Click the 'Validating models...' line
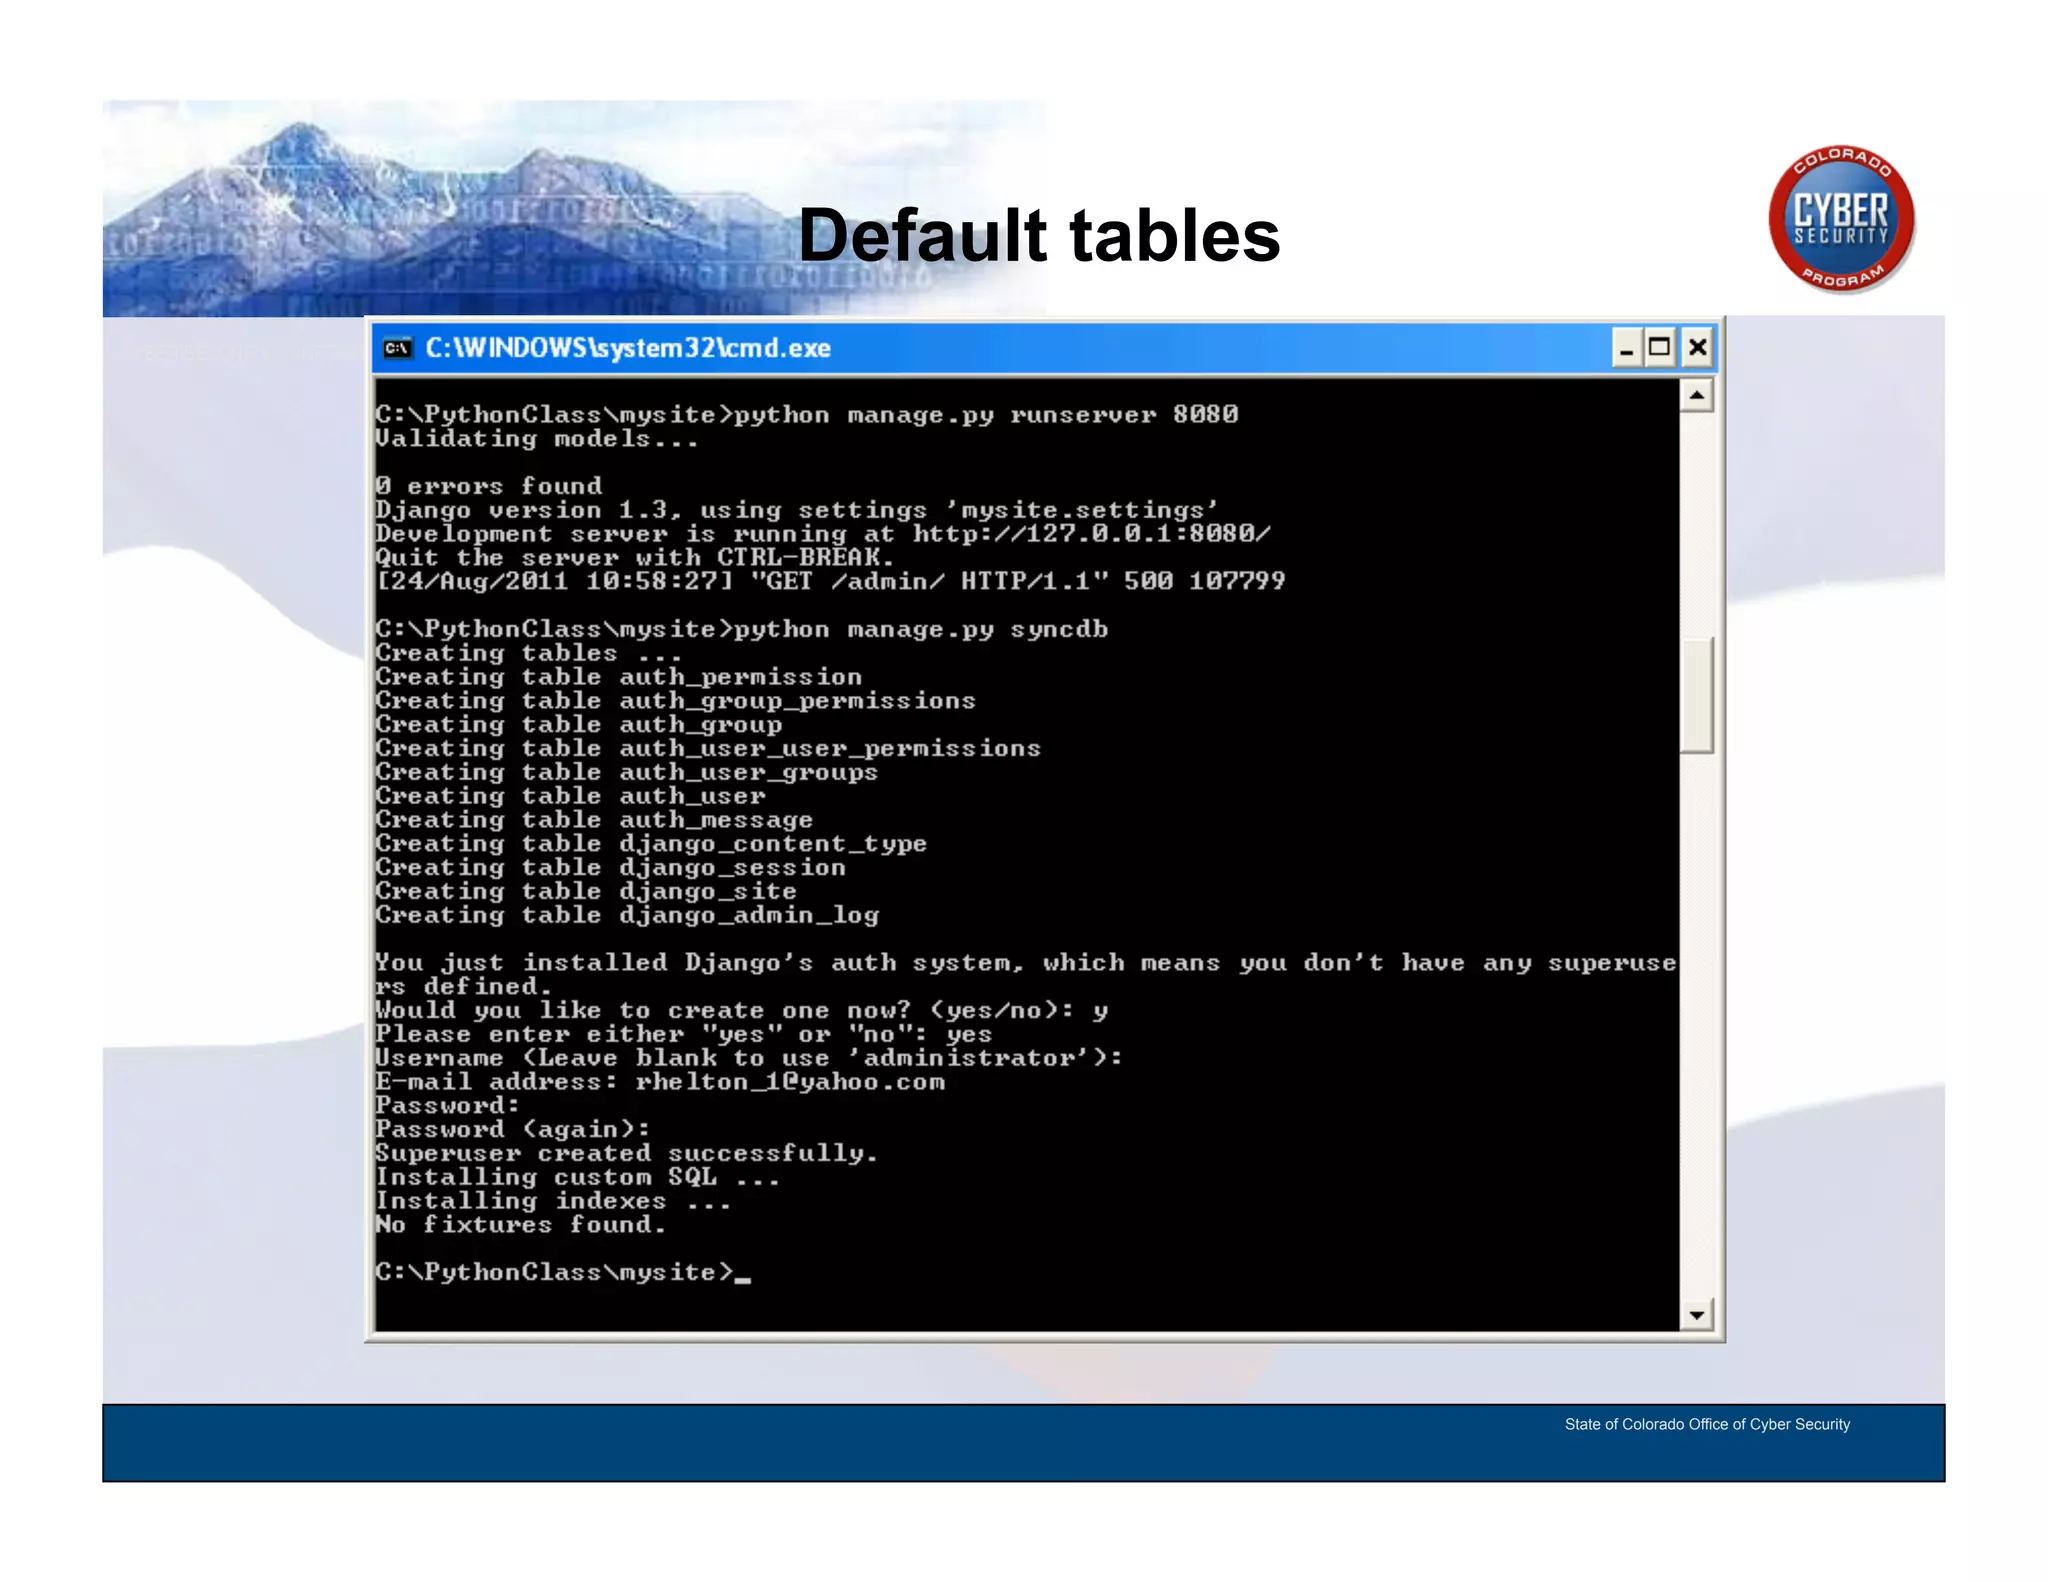Image resolution: width=2048 pixels, height=1582 pixels. (x=537, y=439)
